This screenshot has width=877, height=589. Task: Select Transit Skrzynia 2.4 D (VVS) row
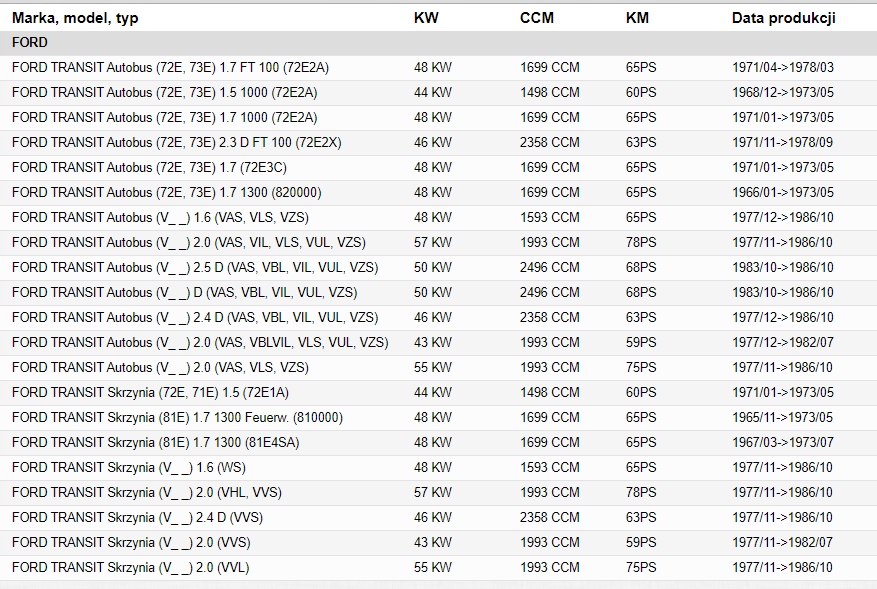tap(138, 518)
